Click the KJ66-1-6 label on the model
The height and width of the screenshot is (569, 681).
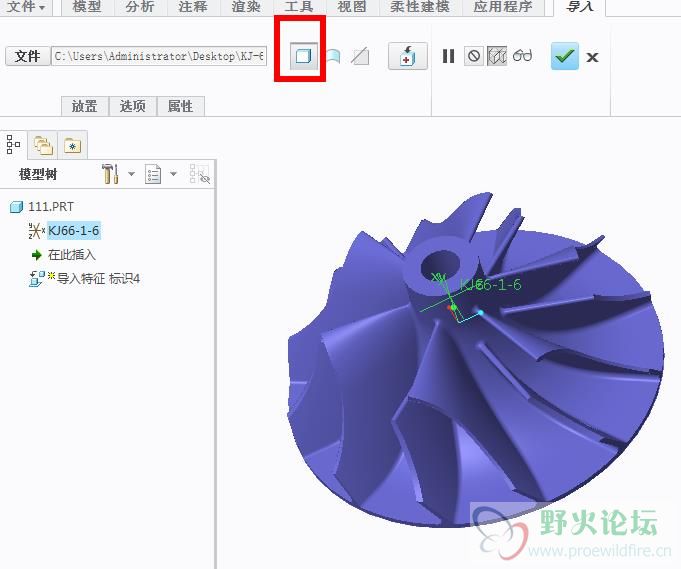[x=490, y=284]
